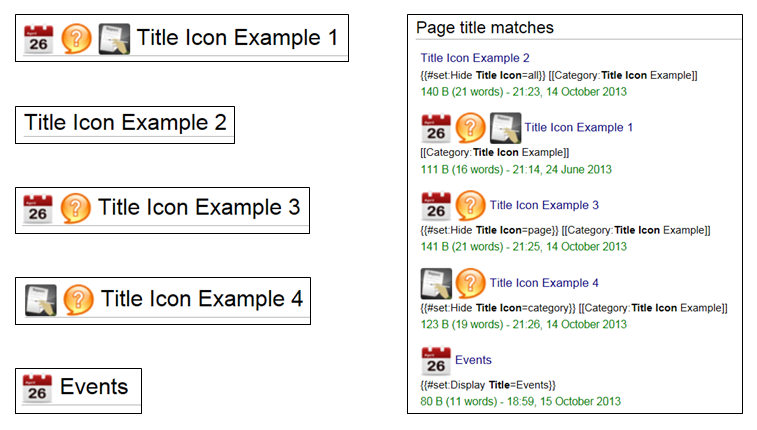This screenshot has width=757, height=430.
Task: Click the Title Icon Example 2 page heading
Action: [125, 123]
